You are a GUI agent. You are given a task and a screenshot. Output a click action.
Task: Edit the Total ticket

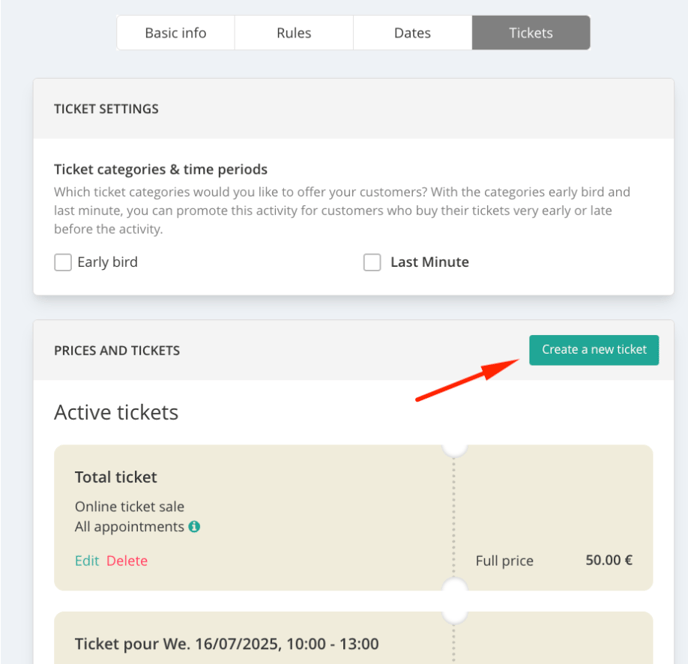click(x=87, y=561)
